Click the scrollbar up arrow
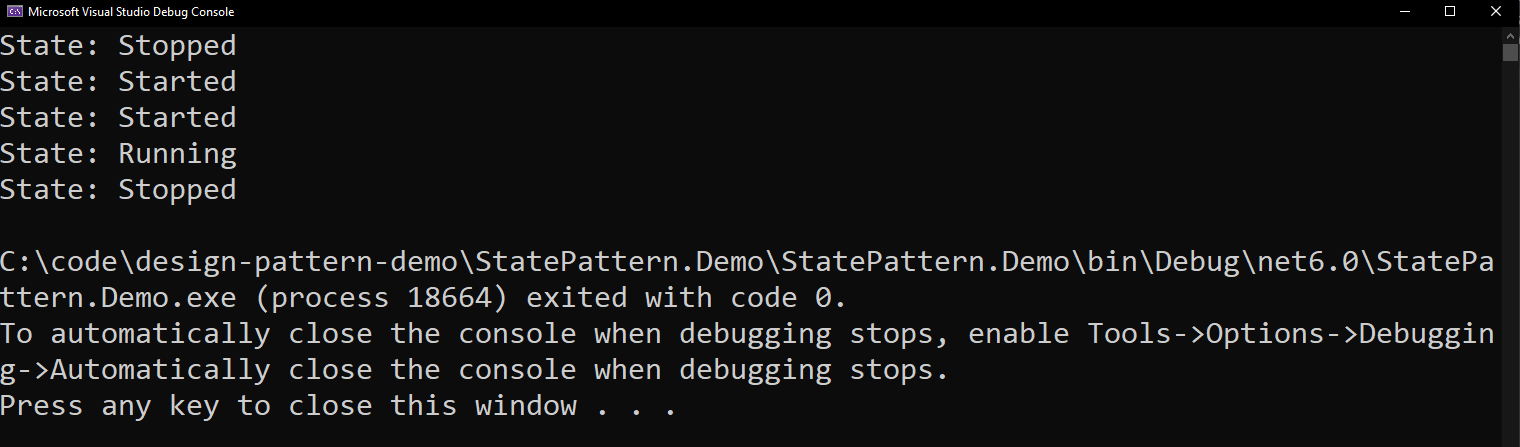 point(1510,34)
